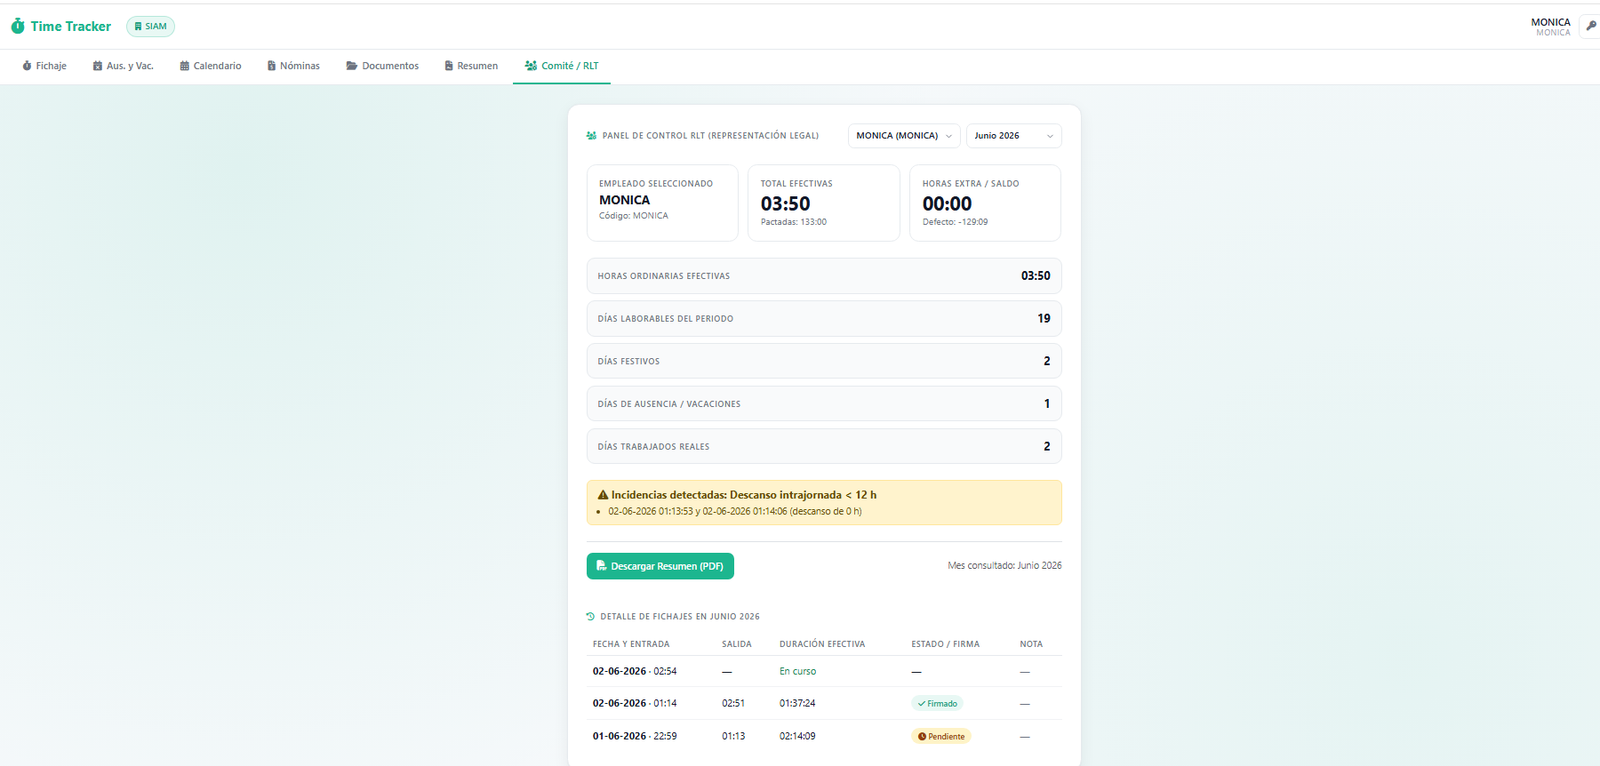The width and height of the screenshot is (1600, 766).
Task: Click the Mes consultado: Junio 2026 text
Action: point(1004,566)
